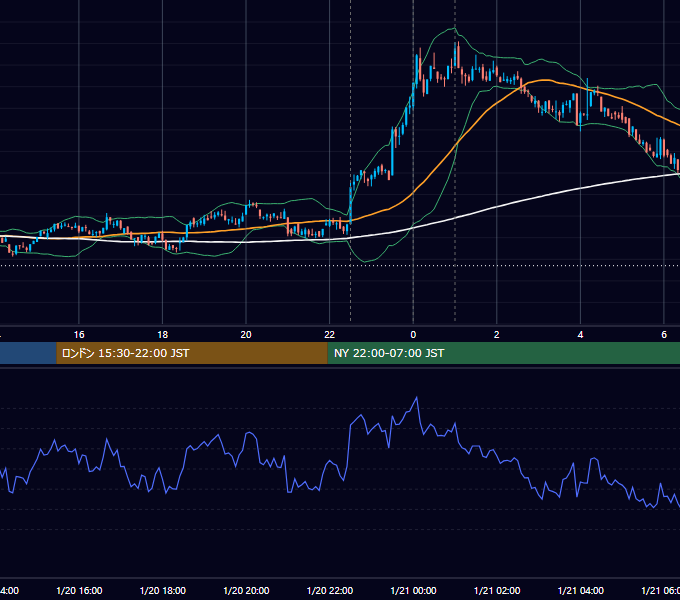Click the blue session bar before ロンドン
Image resolution: width=680 pixels, height=600 pixels.
[28, 353]
